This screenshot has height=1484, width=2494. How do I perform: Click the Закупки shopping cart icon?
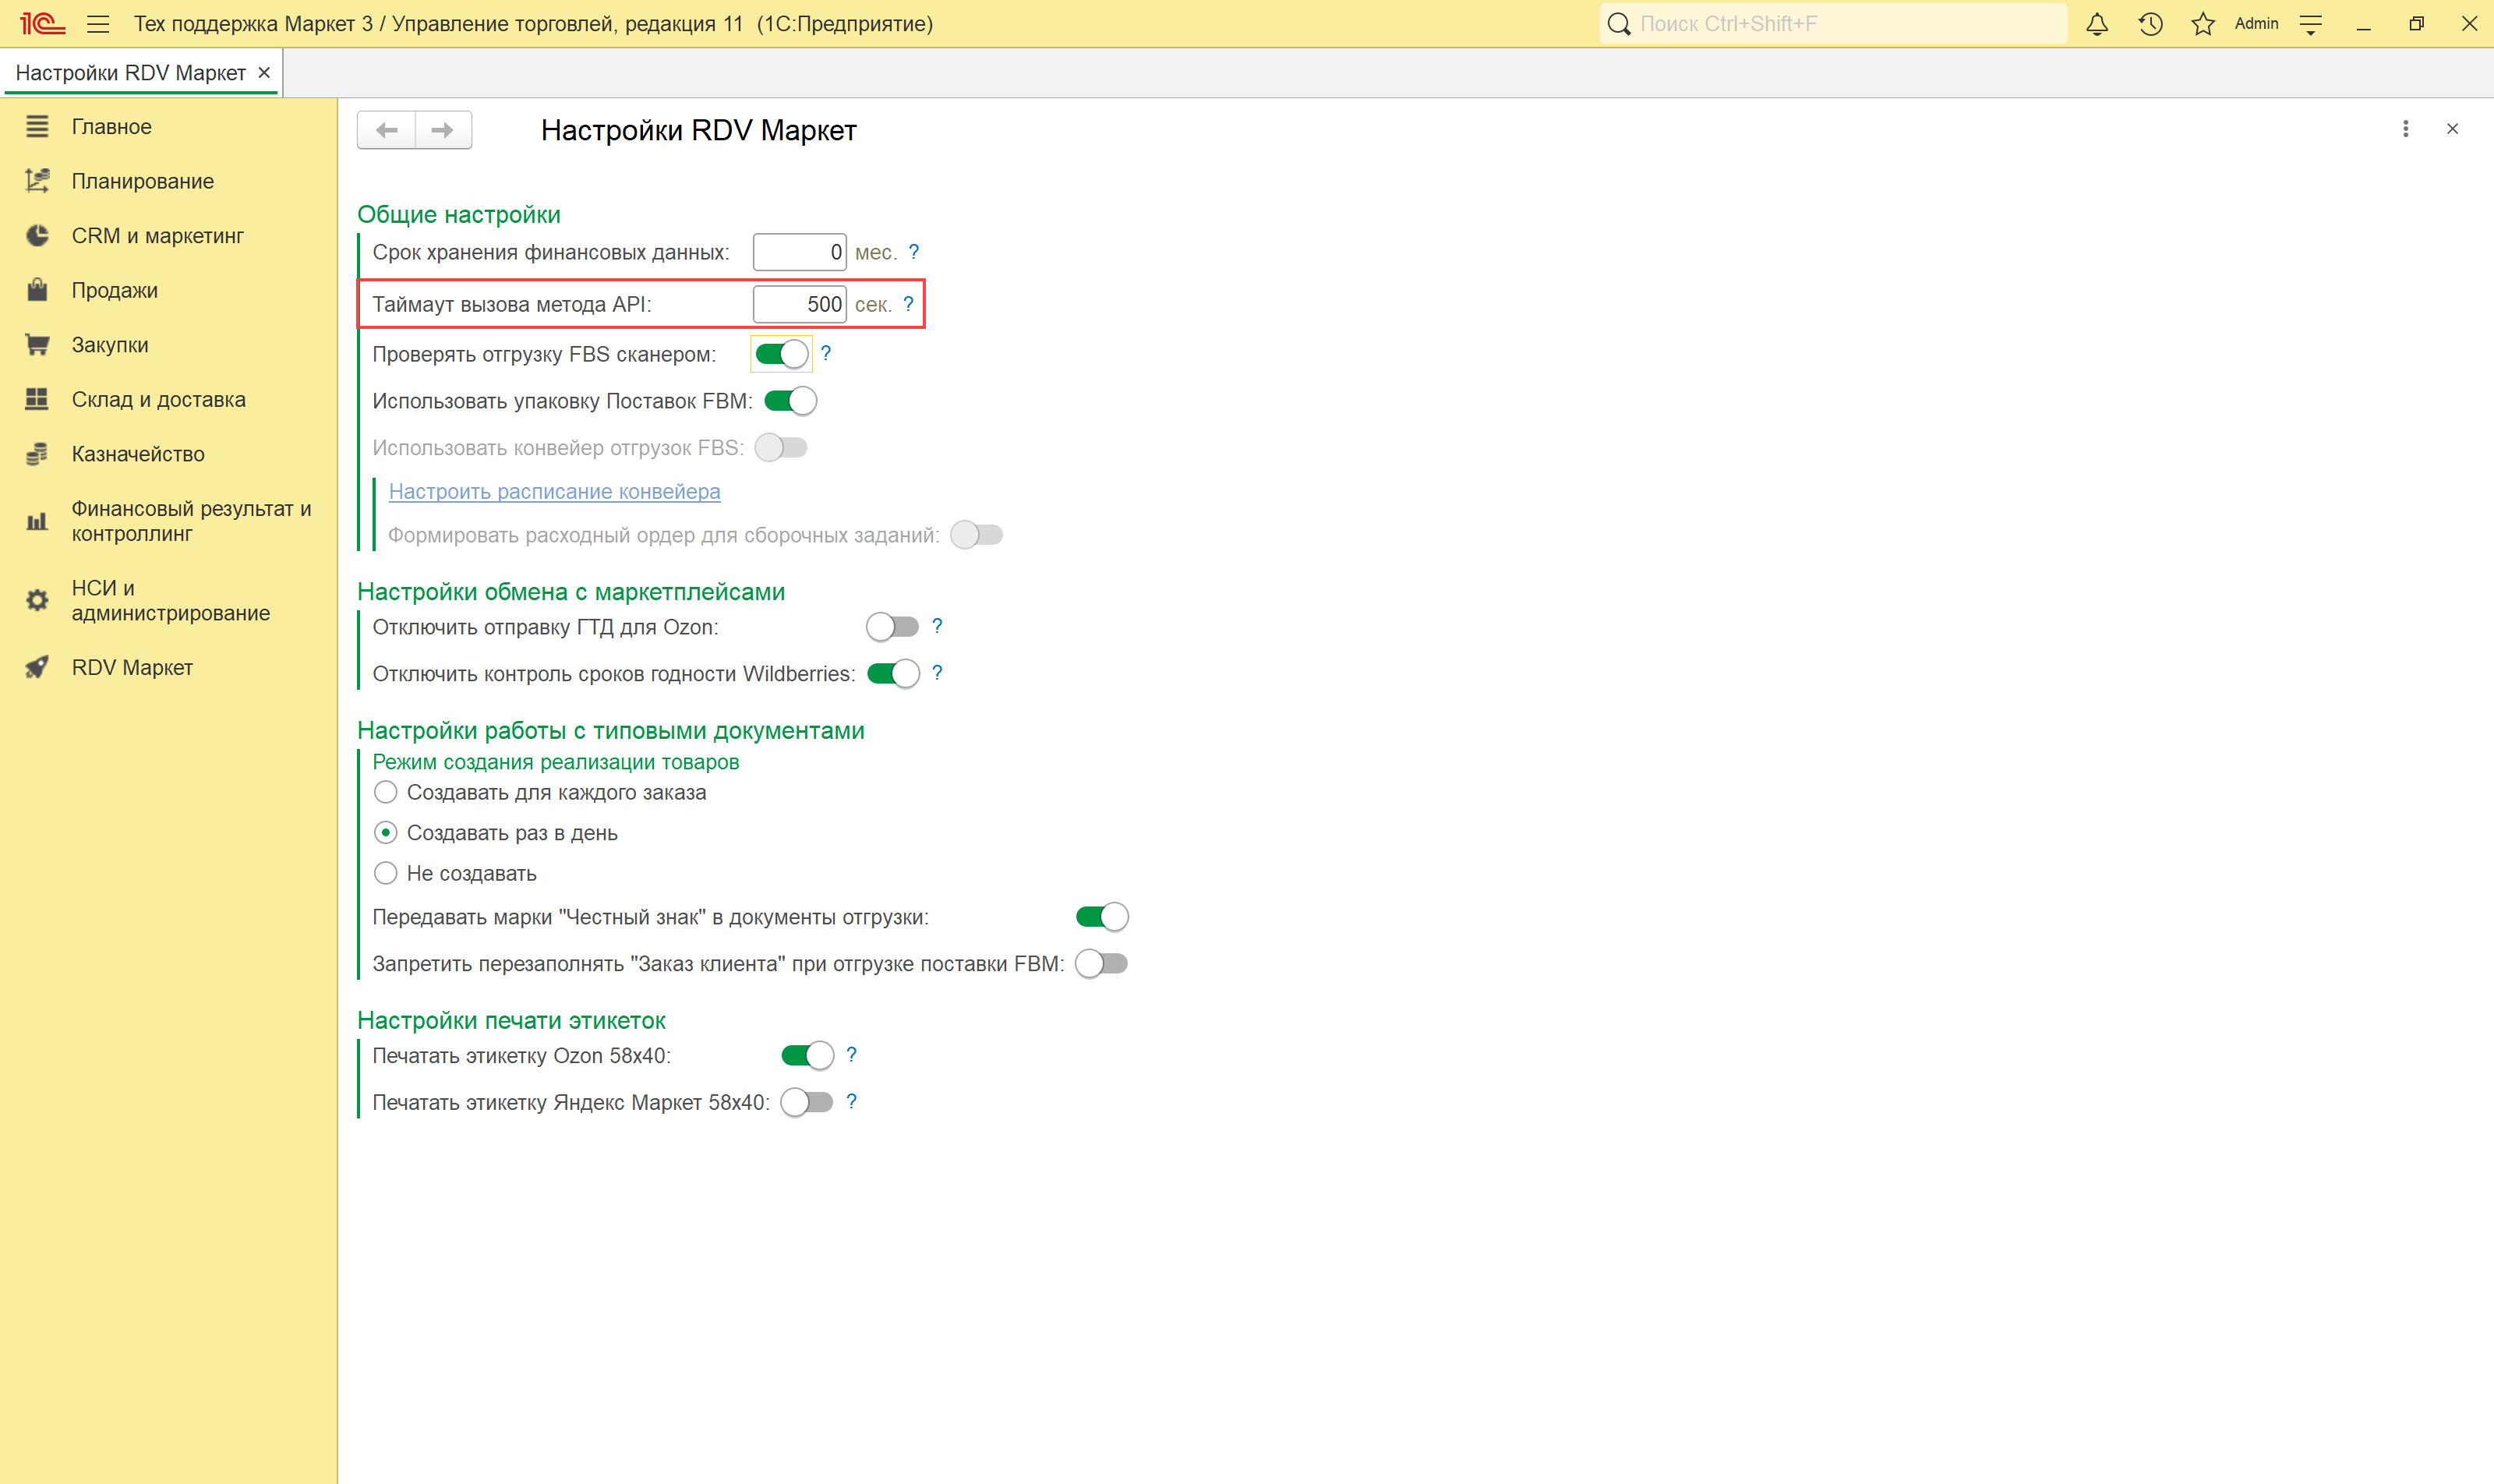[37, 345]
